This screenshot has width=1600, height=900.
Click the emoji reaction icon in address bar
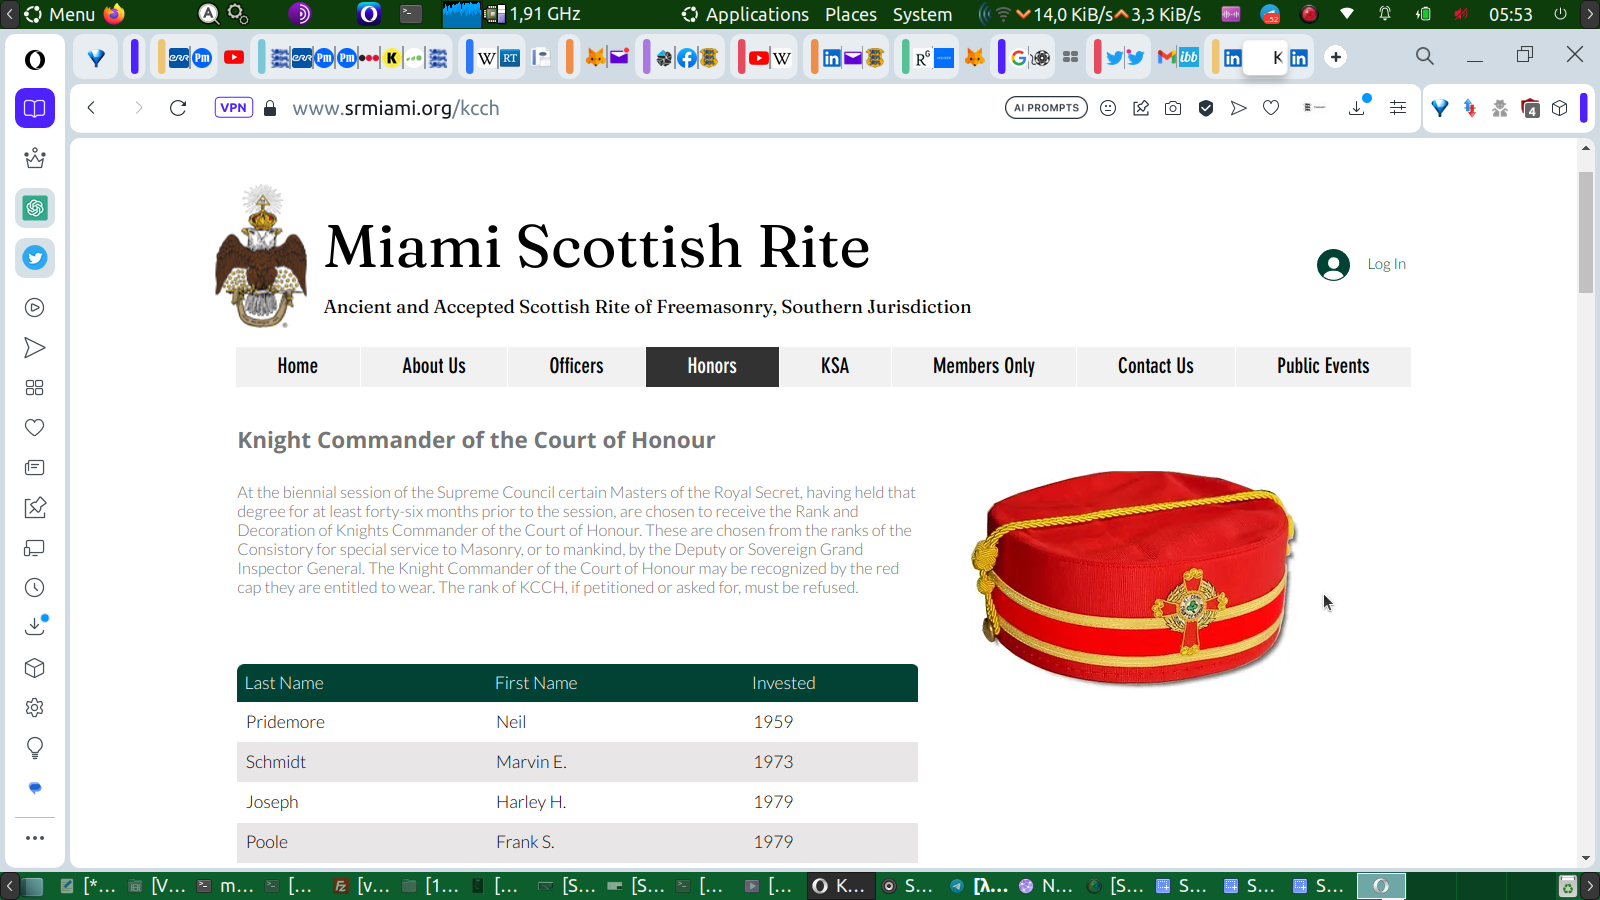1108,108
